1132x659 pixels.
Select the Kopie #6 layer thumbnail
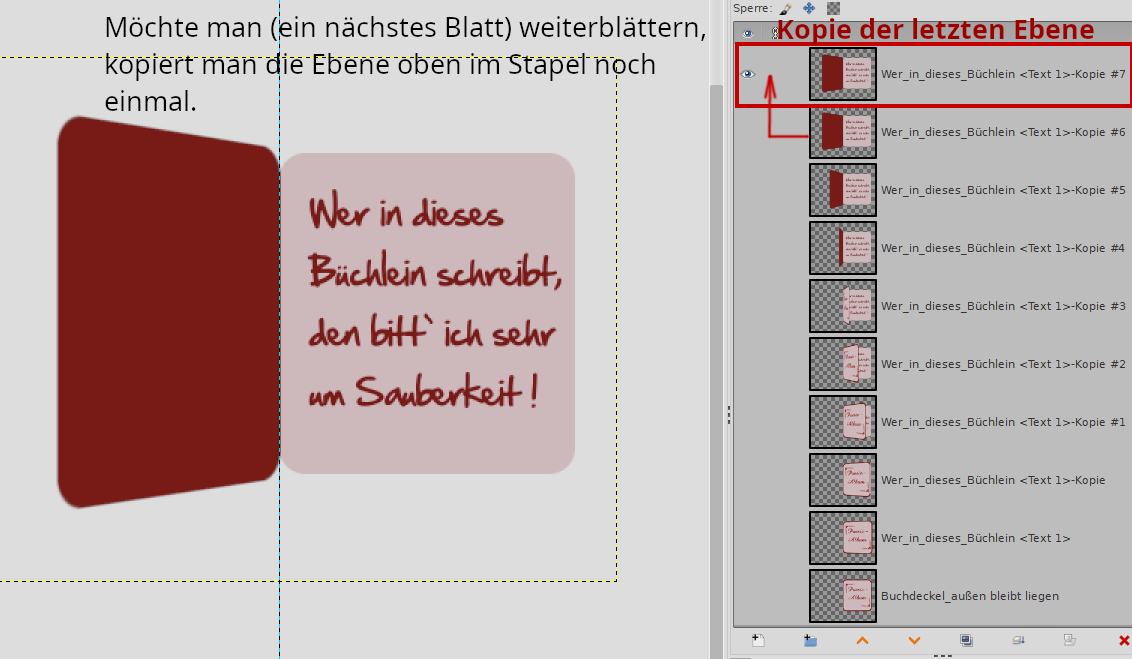tap(843, 132)
